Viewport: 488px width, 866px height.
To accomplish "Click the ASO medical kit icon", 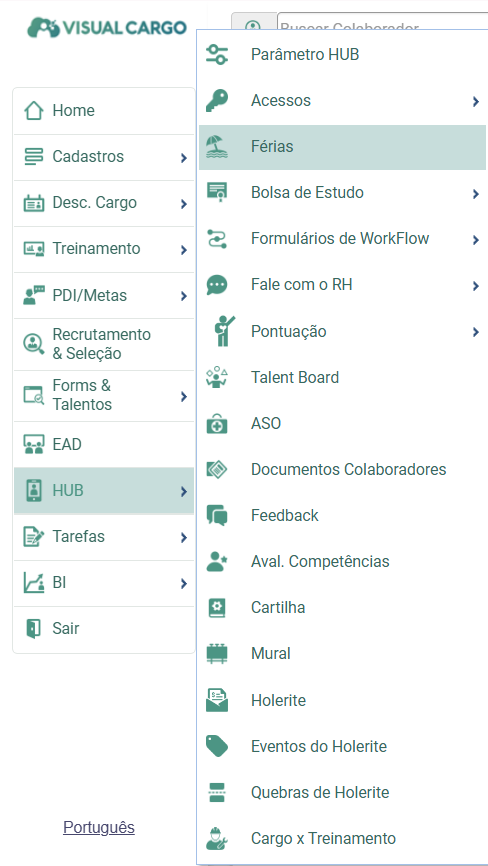I will [216, 424].
